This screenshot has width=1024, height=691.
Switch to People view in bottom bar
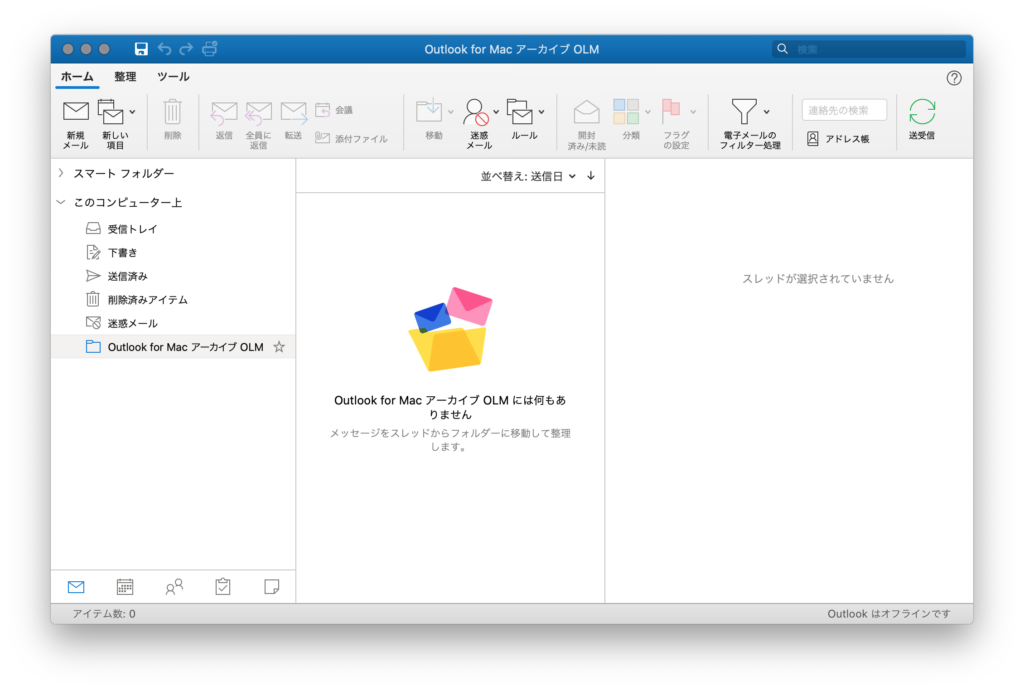[x=174, y=587]
